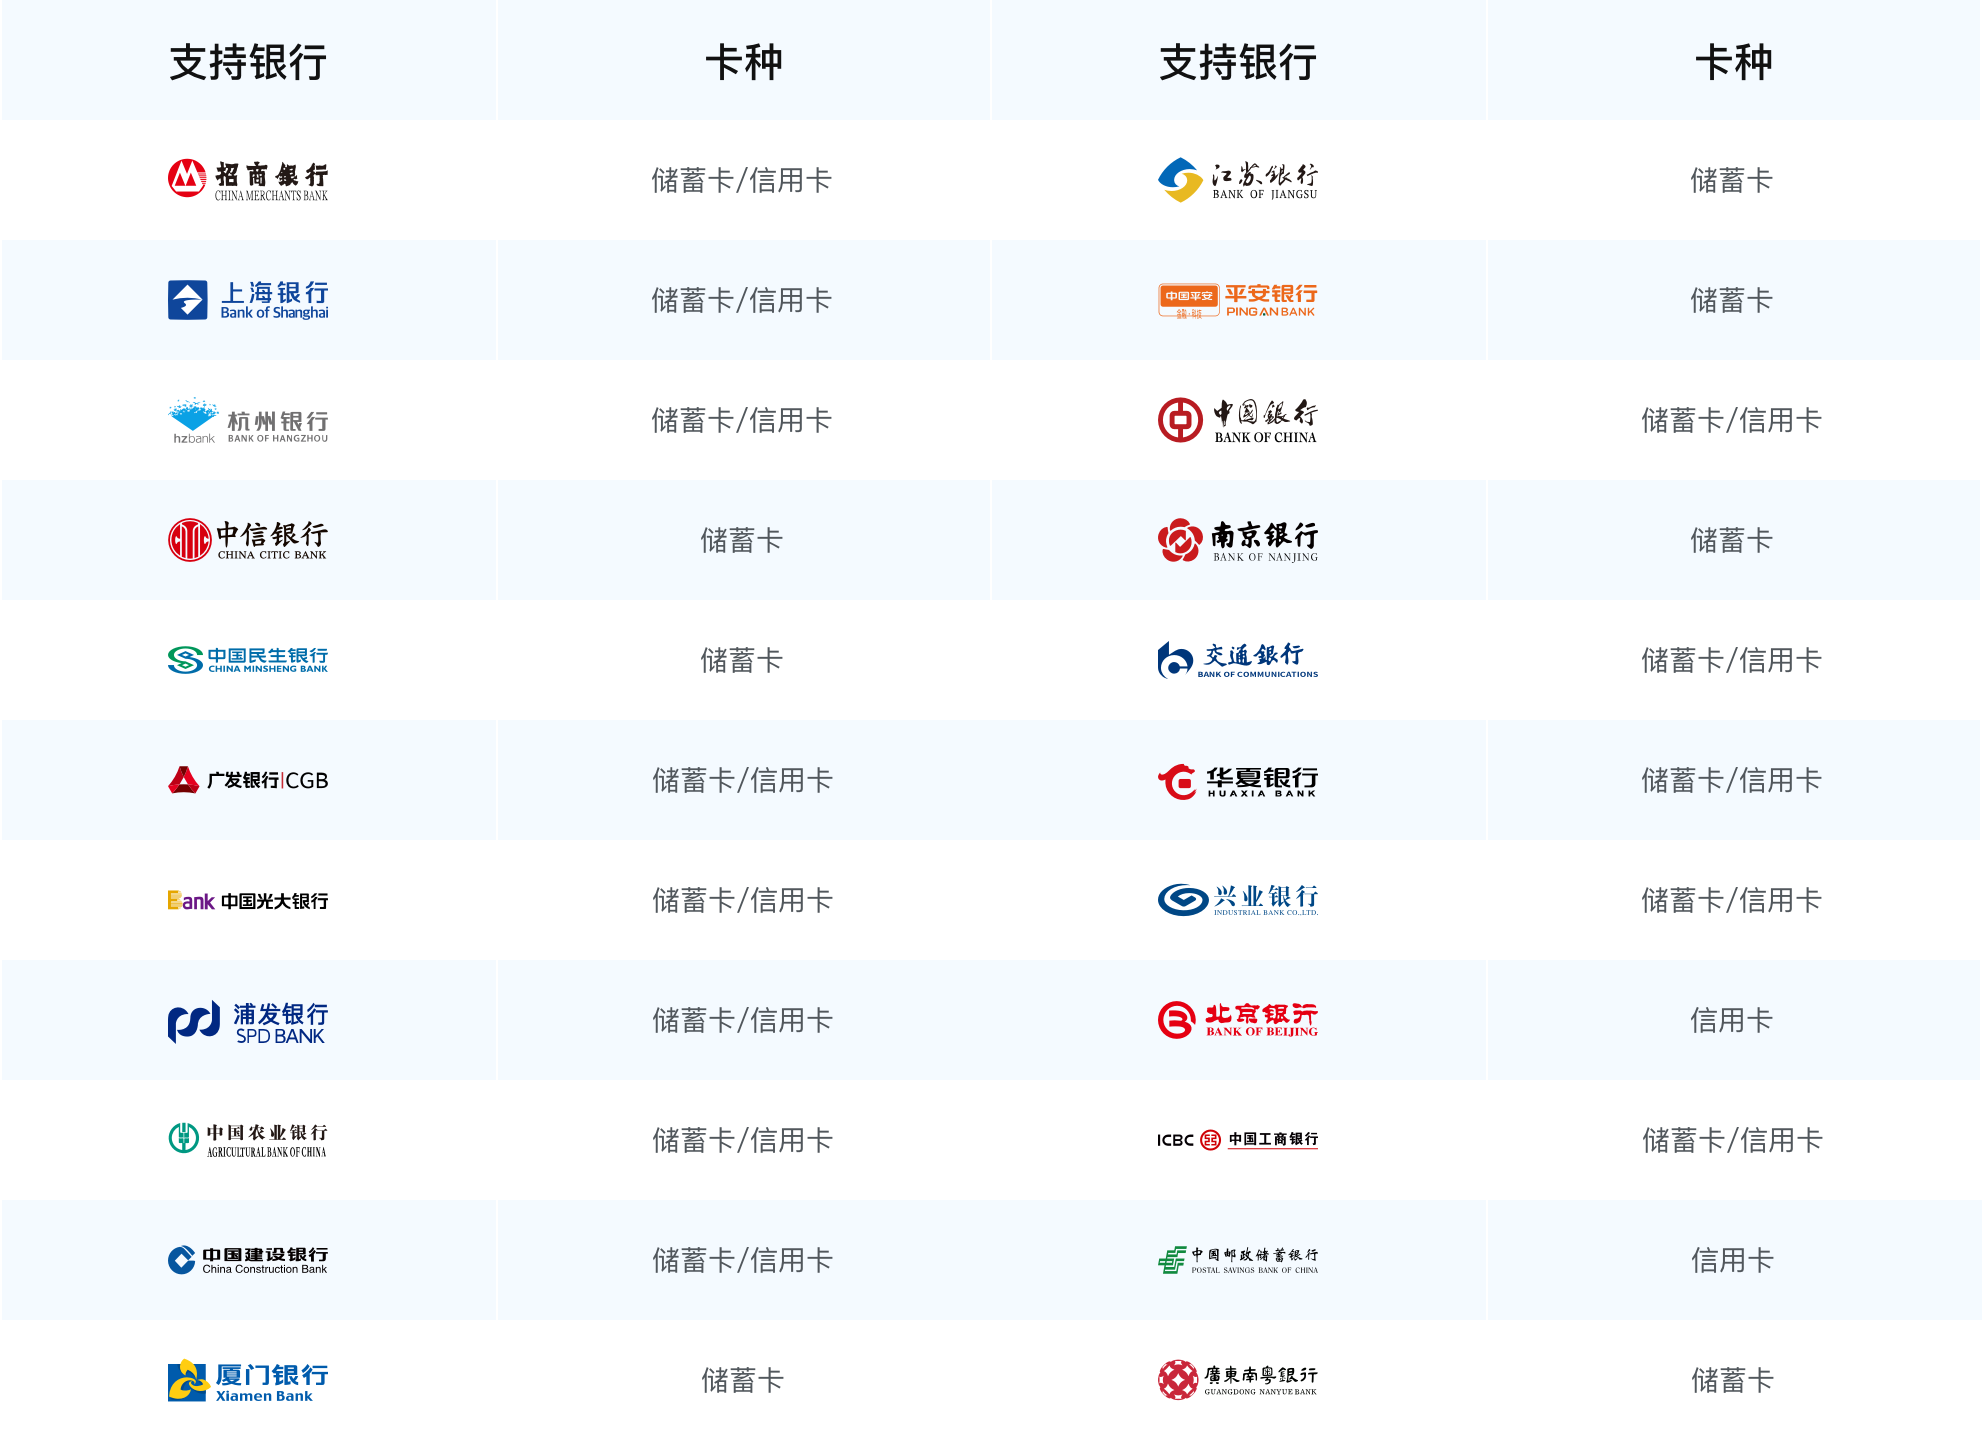Click 信用卡 in the Bank of Beijing row
Image resolution: width=1982 pixels, height=1440 pixels.
(1732, 1020)
